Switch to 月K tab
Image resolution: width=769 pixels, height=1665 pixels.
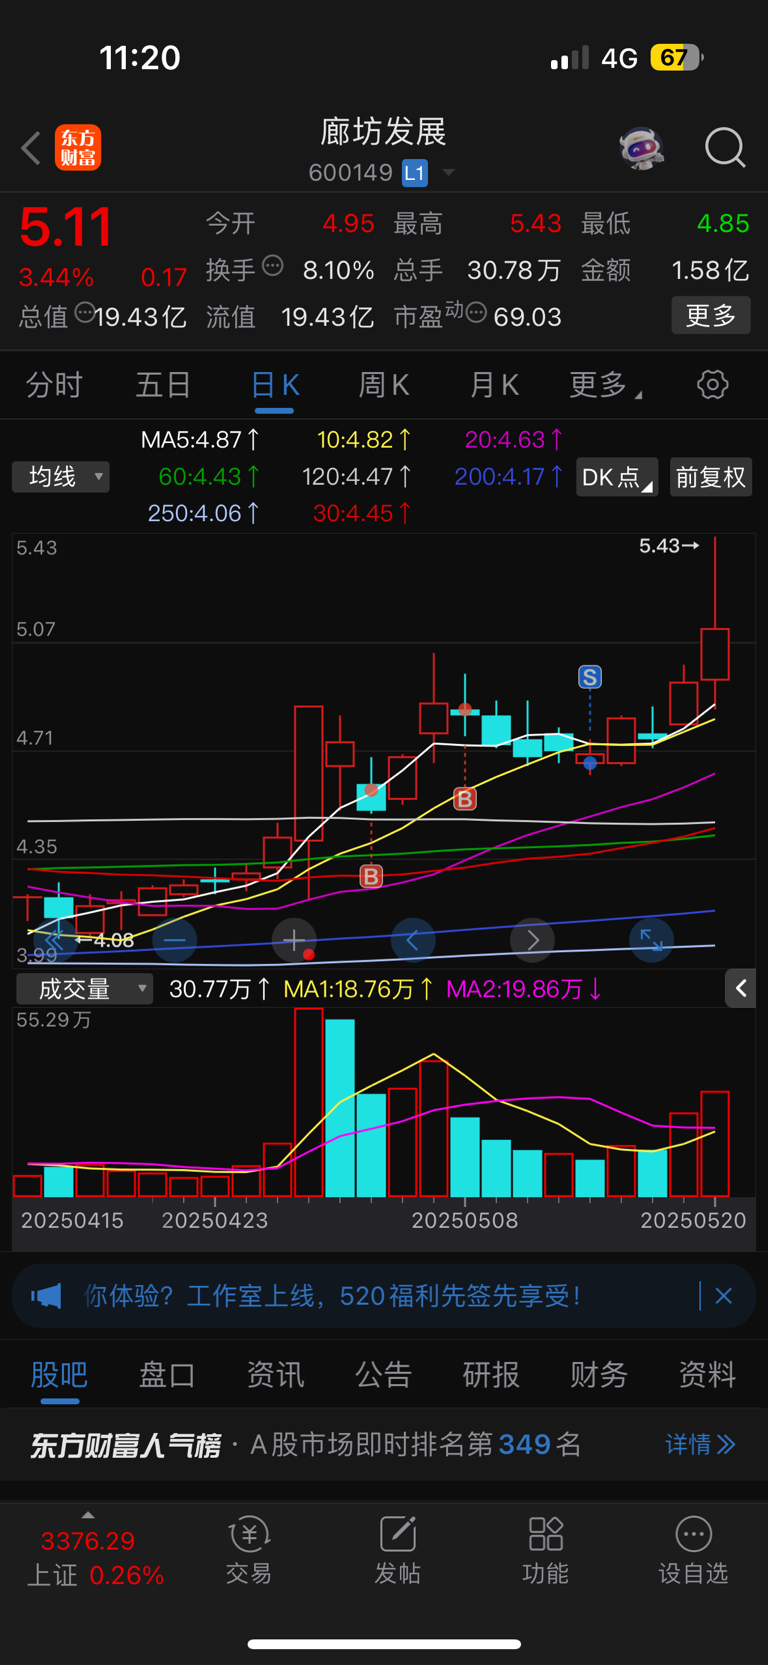[493, 385]
